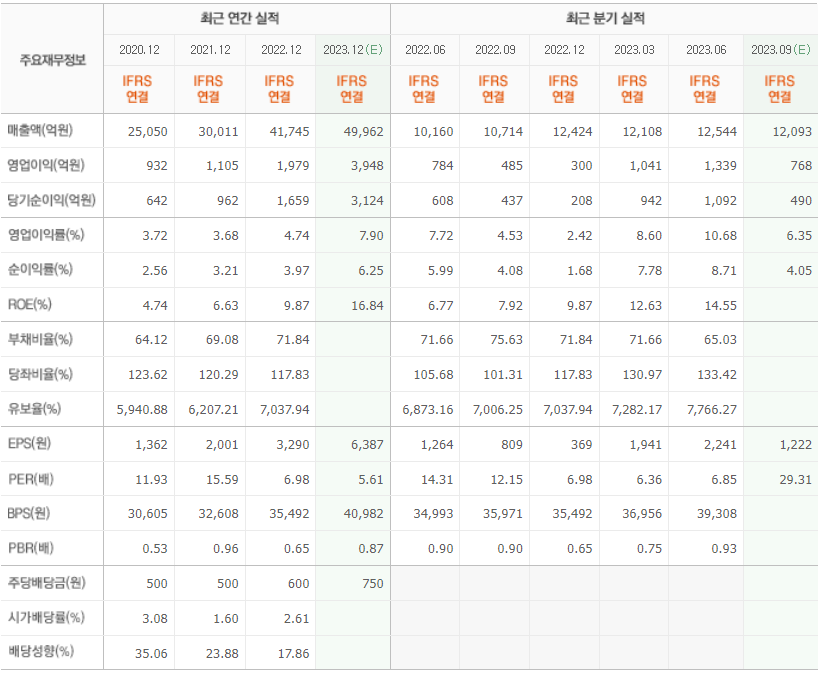
Task: Click the '순이익률(%)' row label
Action: coord(40,270)
